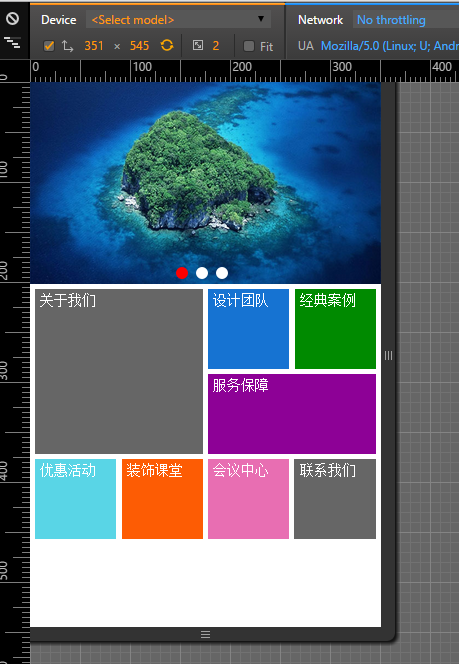Select the red first carousel dot

[x=182, y=273]
